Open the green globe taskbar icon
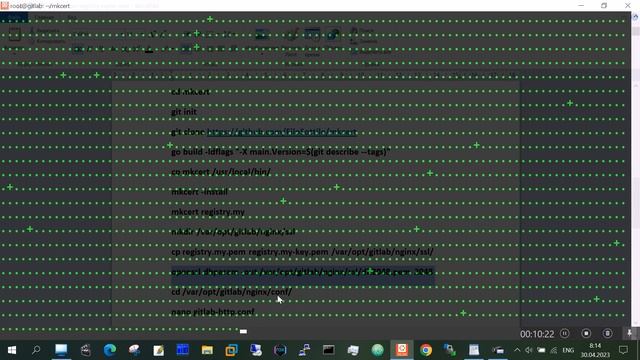This screenshot has width=640, height=360. (378, 350)
